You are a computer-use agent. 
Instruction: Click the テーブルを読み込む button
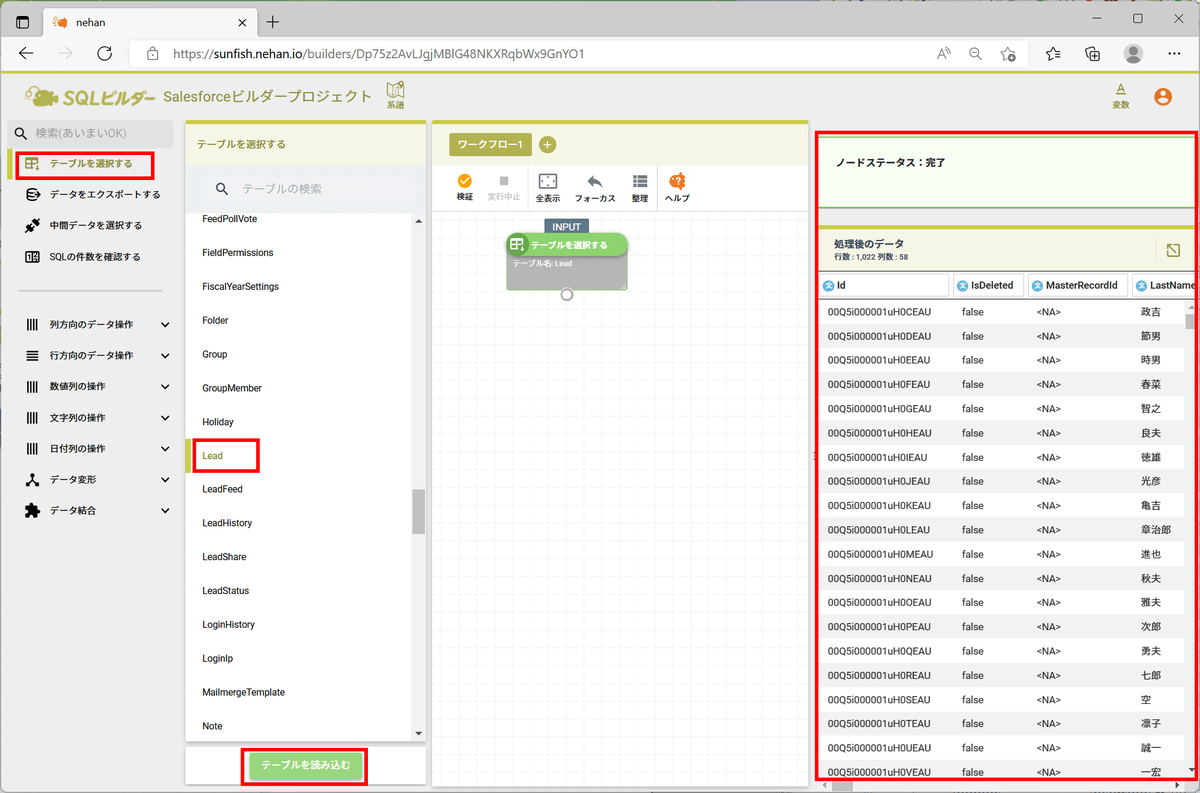coord(305,765)
